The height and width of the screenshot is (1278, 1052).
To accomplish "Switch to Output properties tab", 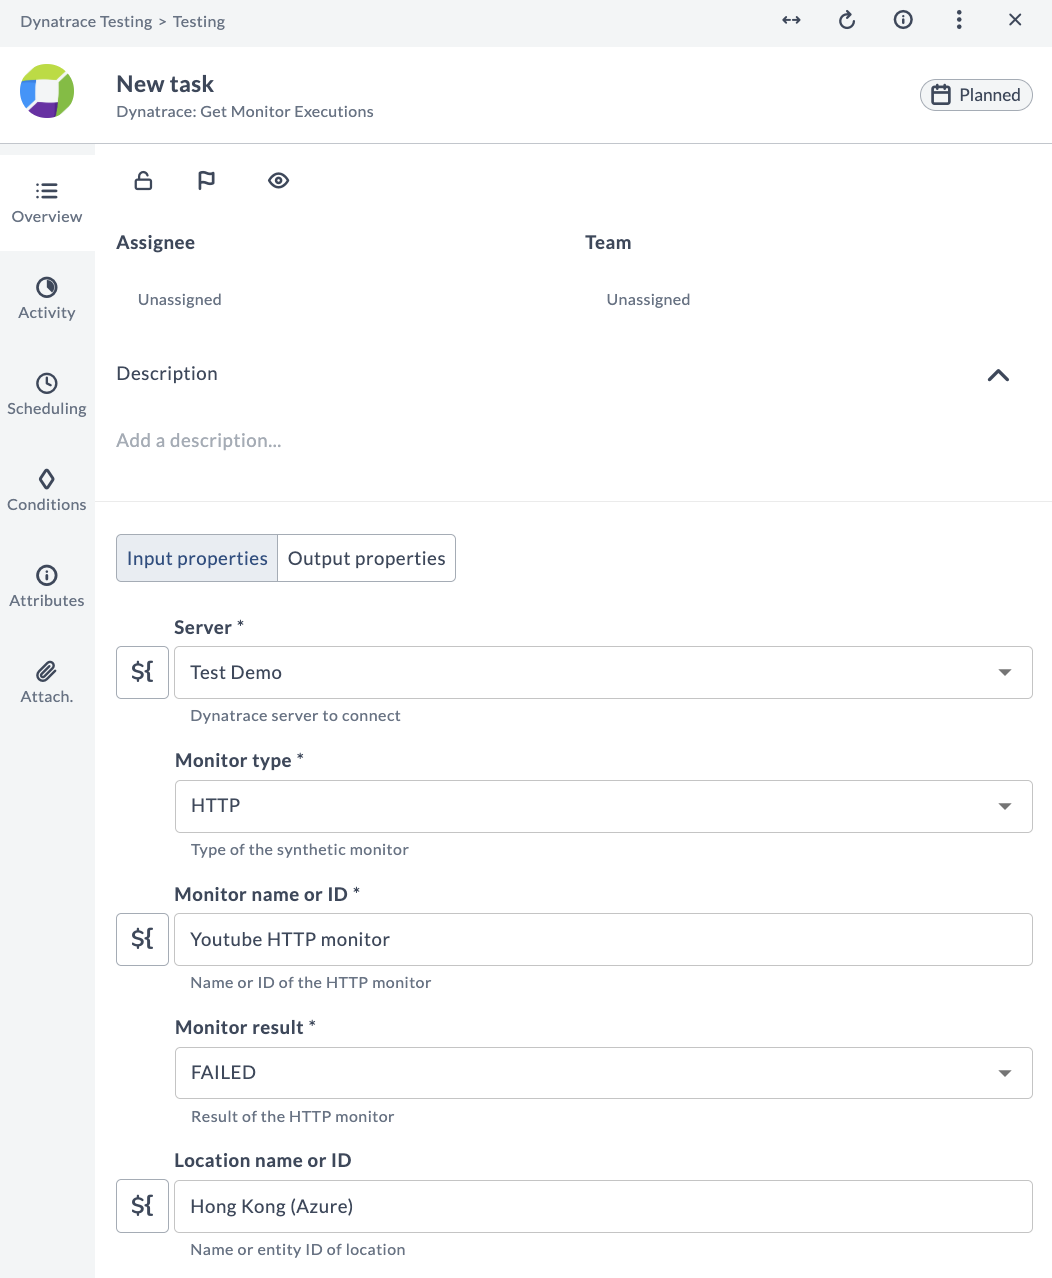I will [x=367, y=558].
